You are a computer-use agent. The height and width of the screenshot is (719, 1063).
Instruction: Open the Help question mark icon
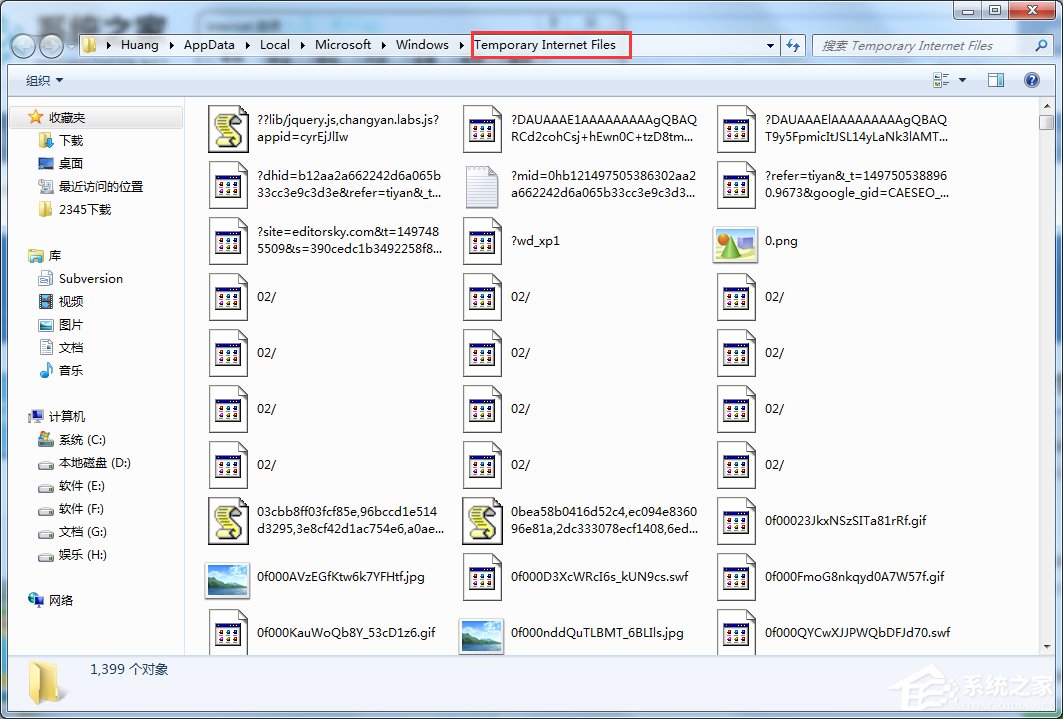tap(1031, 80)
